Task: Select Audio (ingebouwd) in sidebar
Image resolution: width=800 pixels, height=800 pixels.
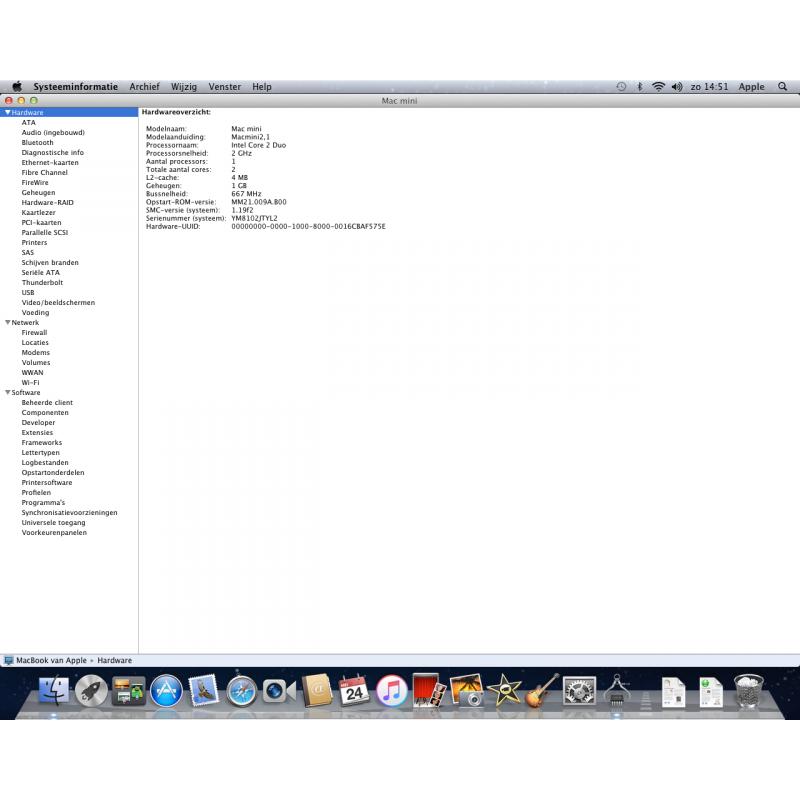Action: point(53,133)
